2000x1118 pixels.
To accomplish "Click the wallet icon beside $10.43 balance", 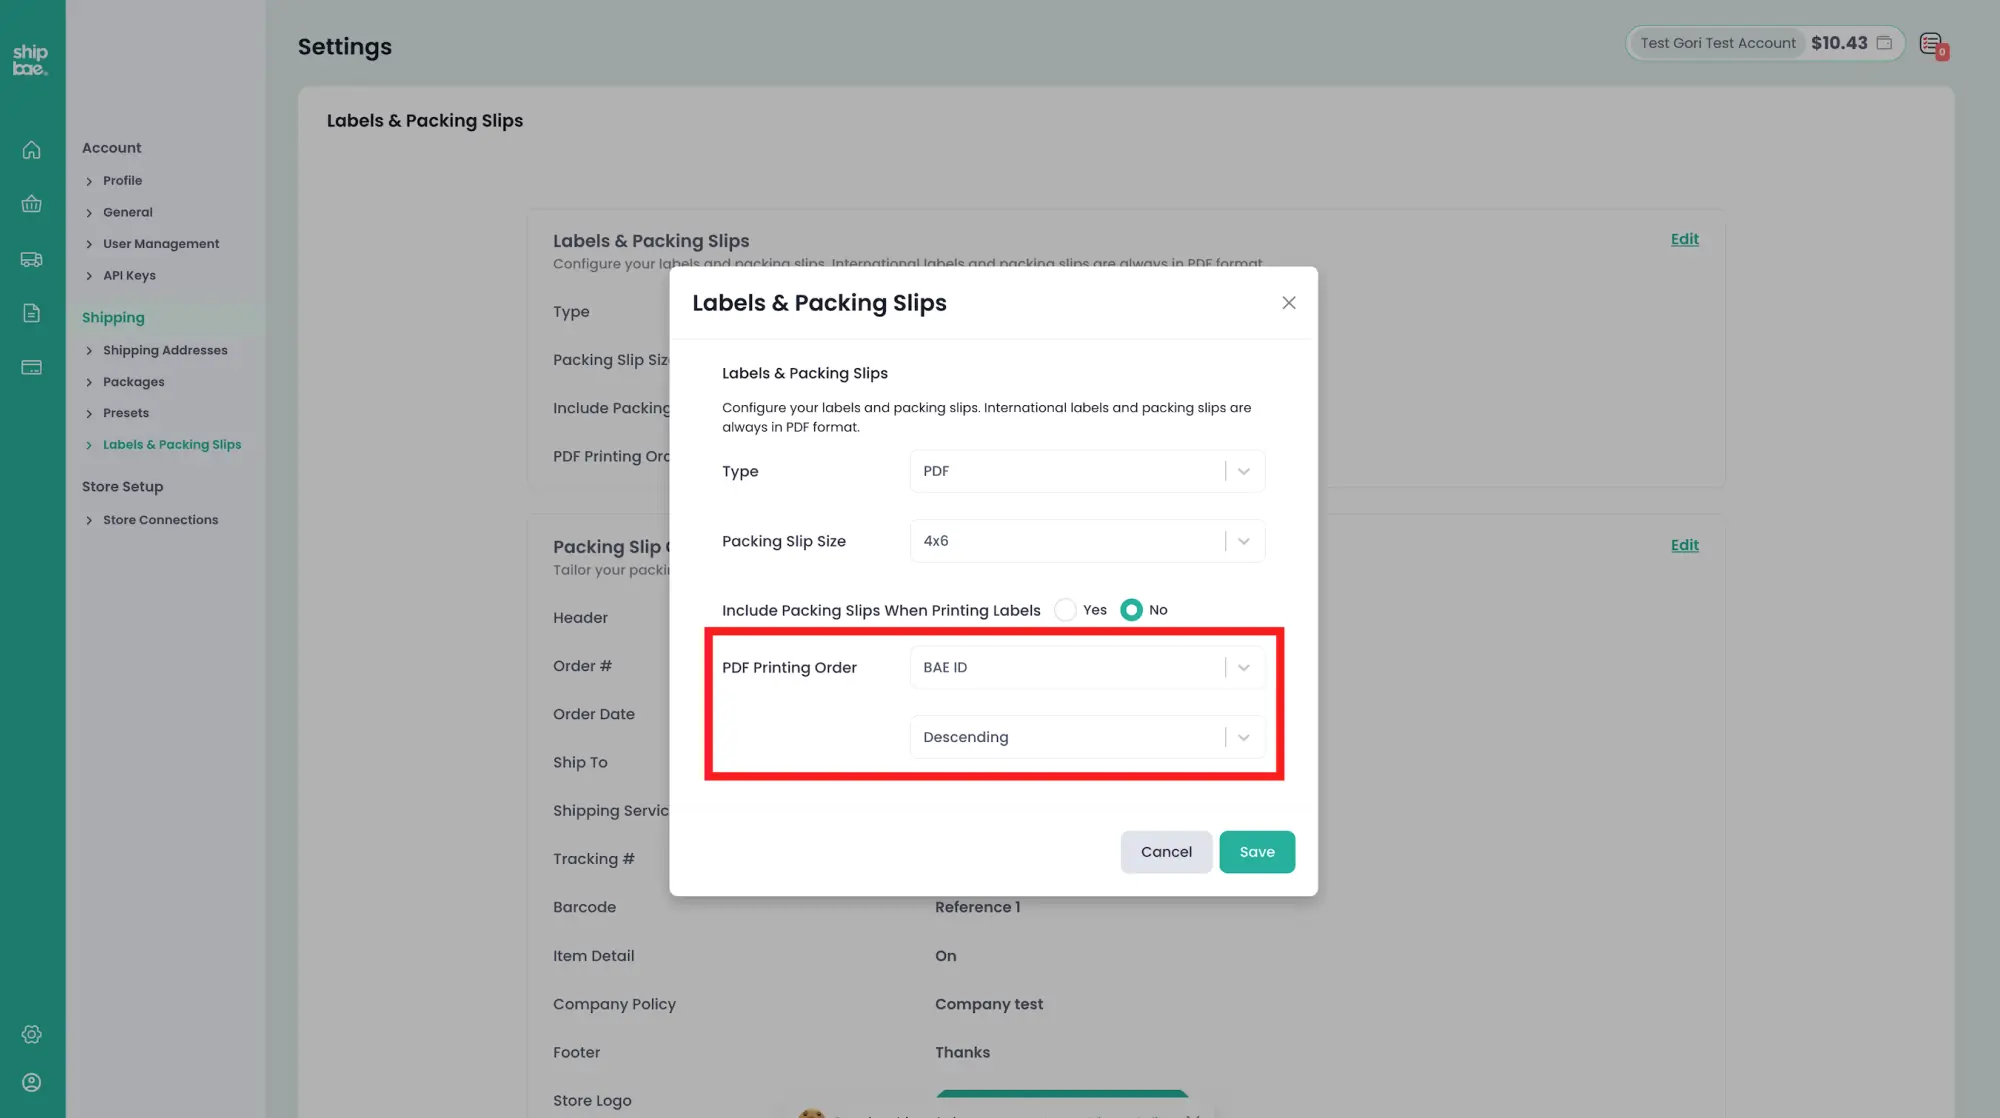I will (x=1884, y=43).
